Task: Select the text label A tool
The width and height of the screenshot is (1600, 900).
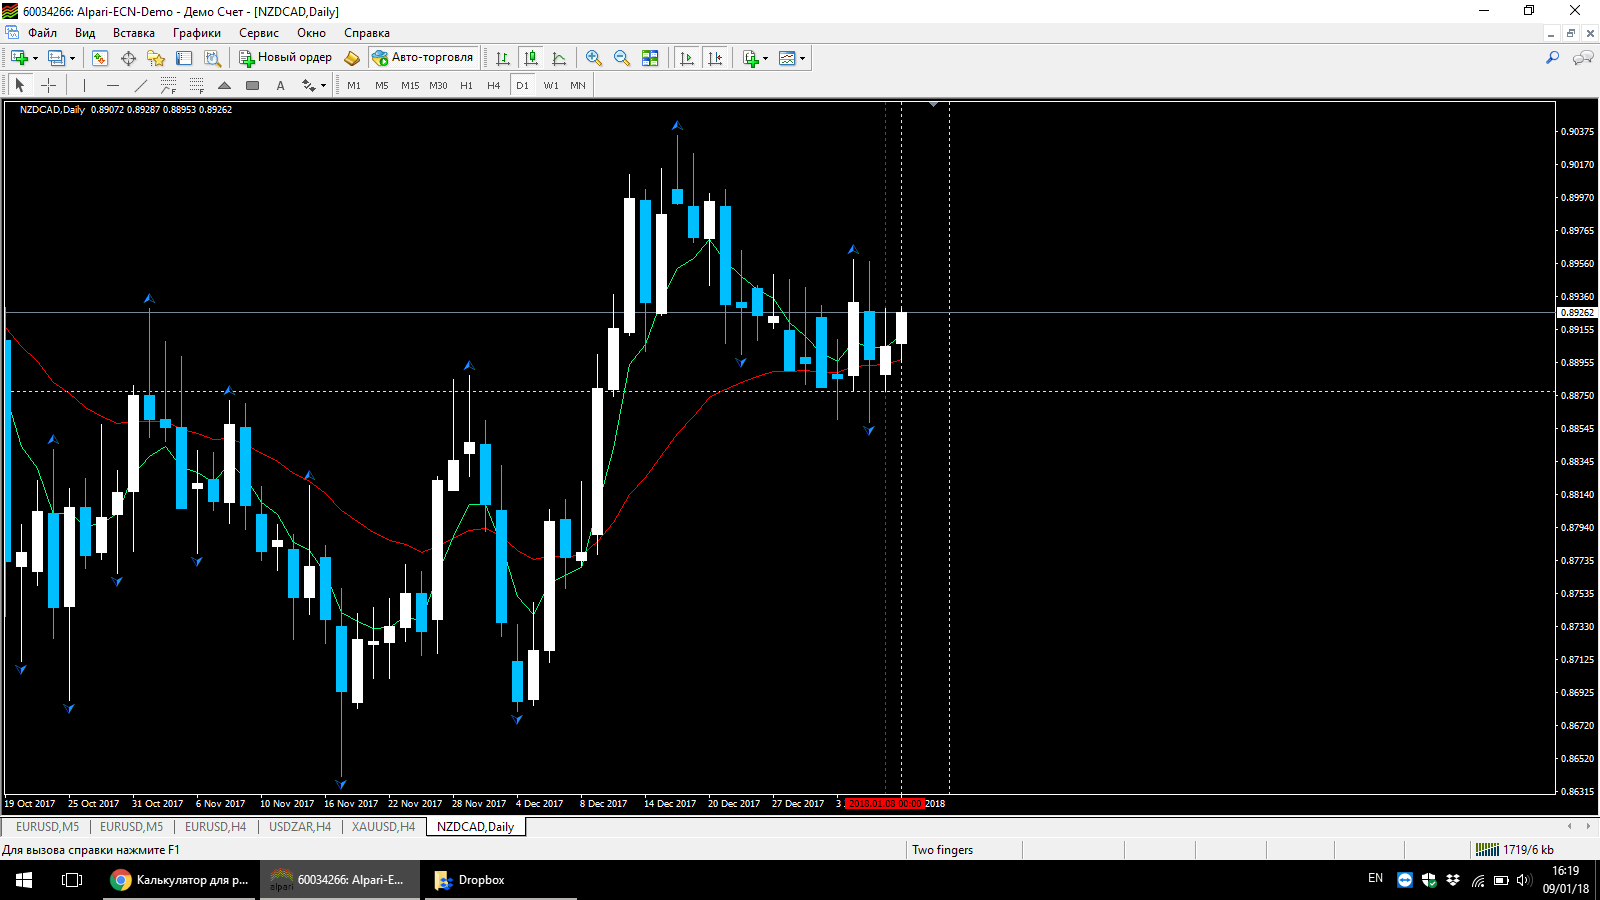Action: [x=281, y=86]
